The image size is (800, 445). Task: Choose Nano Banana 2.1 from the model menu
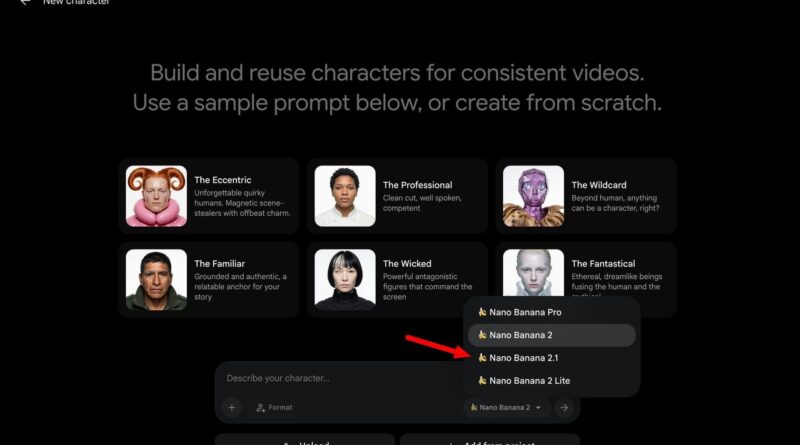tap(552, 358)
